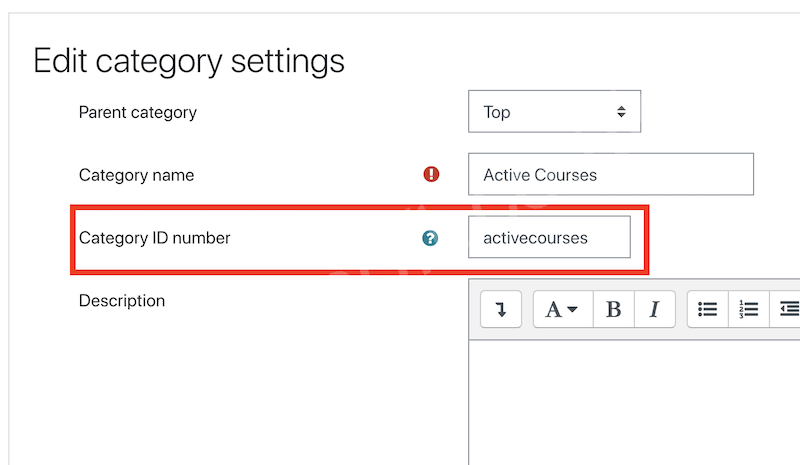Click the Category name text field

pos(611,174)
